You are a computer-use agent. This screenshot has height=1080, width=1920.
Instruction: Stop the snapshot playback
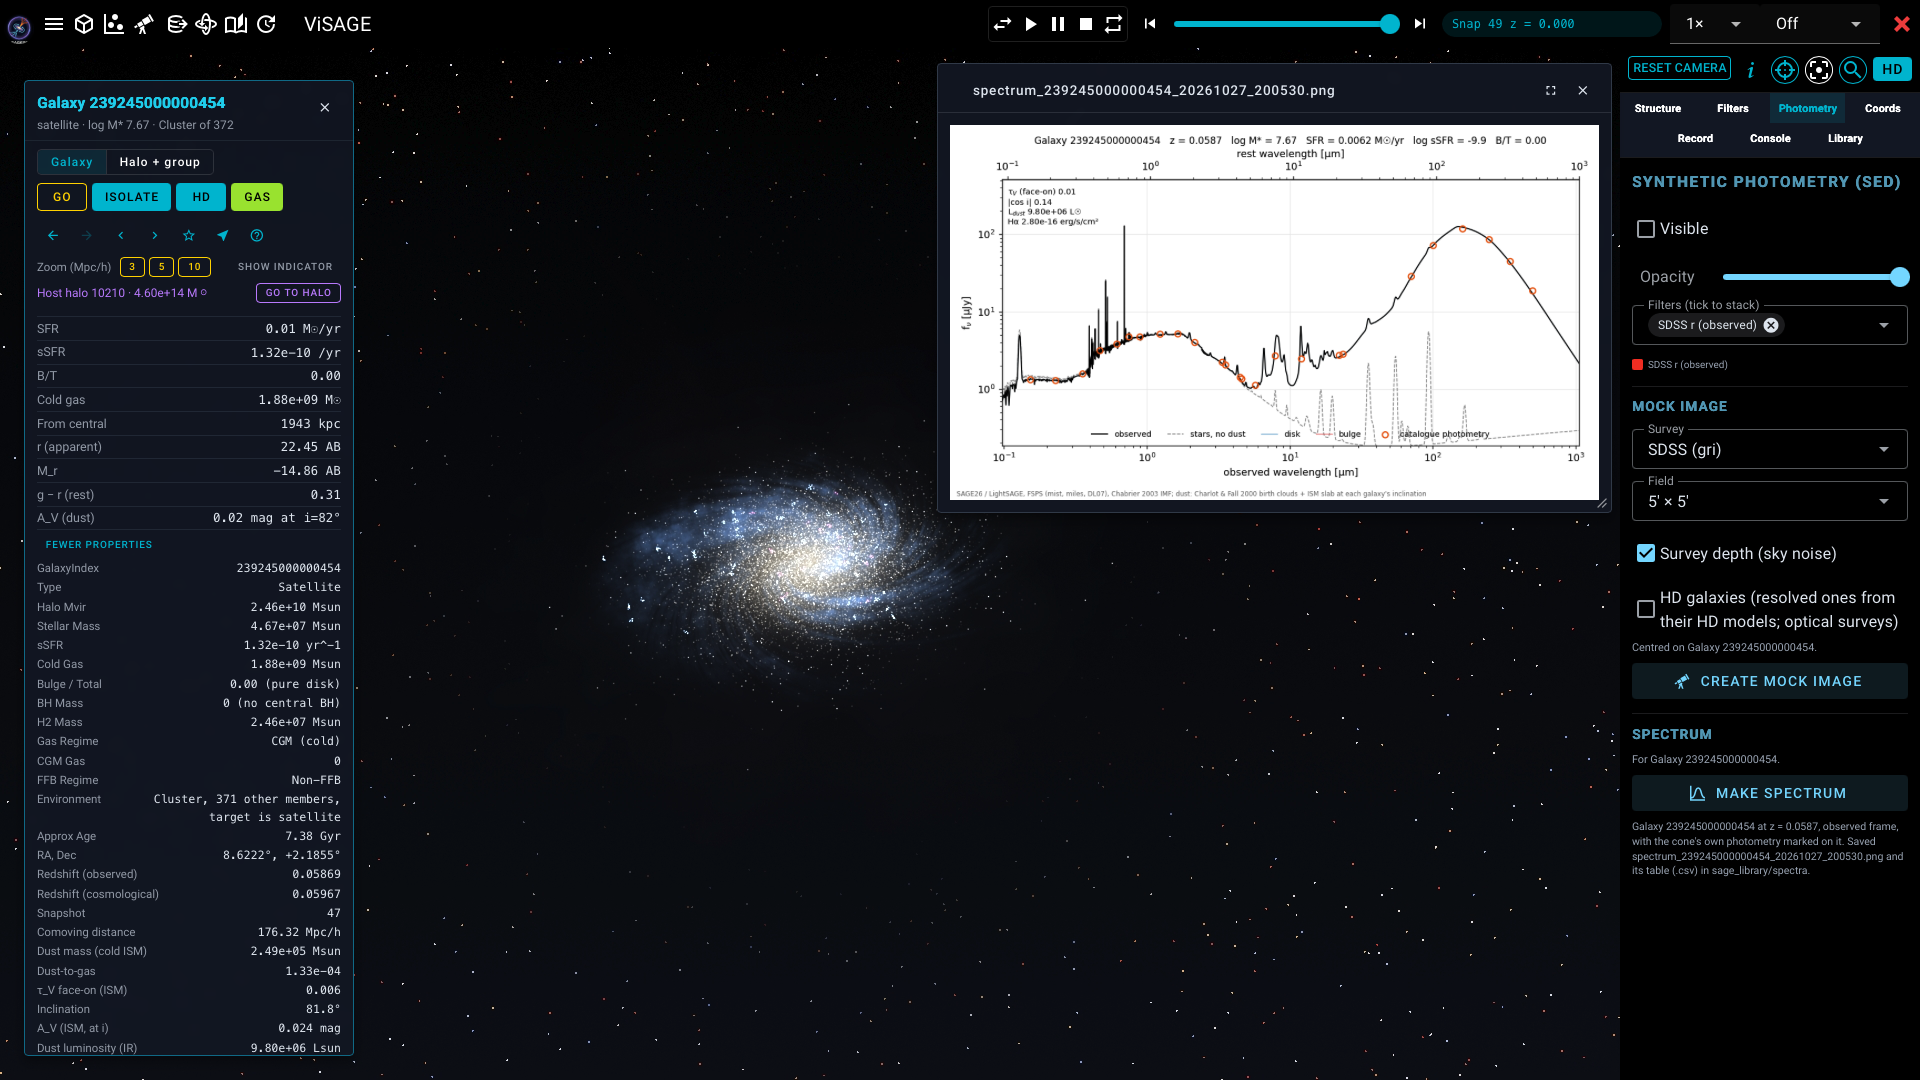(x=1086, y=24)
